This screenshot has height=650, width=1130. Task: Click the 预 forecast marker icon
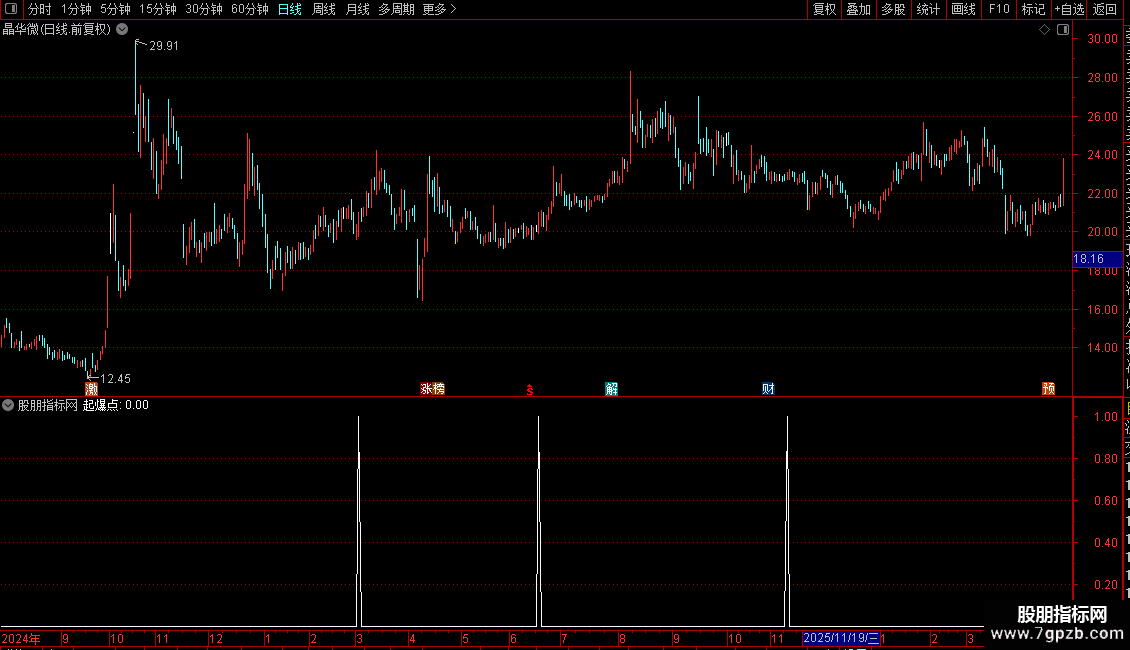pos(1049,389)
